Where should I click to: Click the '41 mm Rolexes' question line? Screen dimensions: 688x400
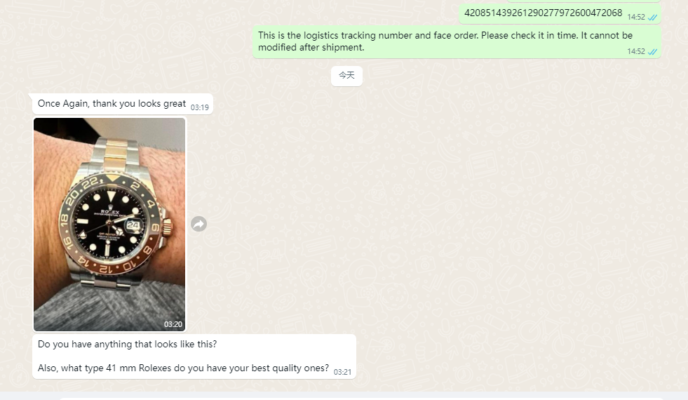click(x=183, y=368)
